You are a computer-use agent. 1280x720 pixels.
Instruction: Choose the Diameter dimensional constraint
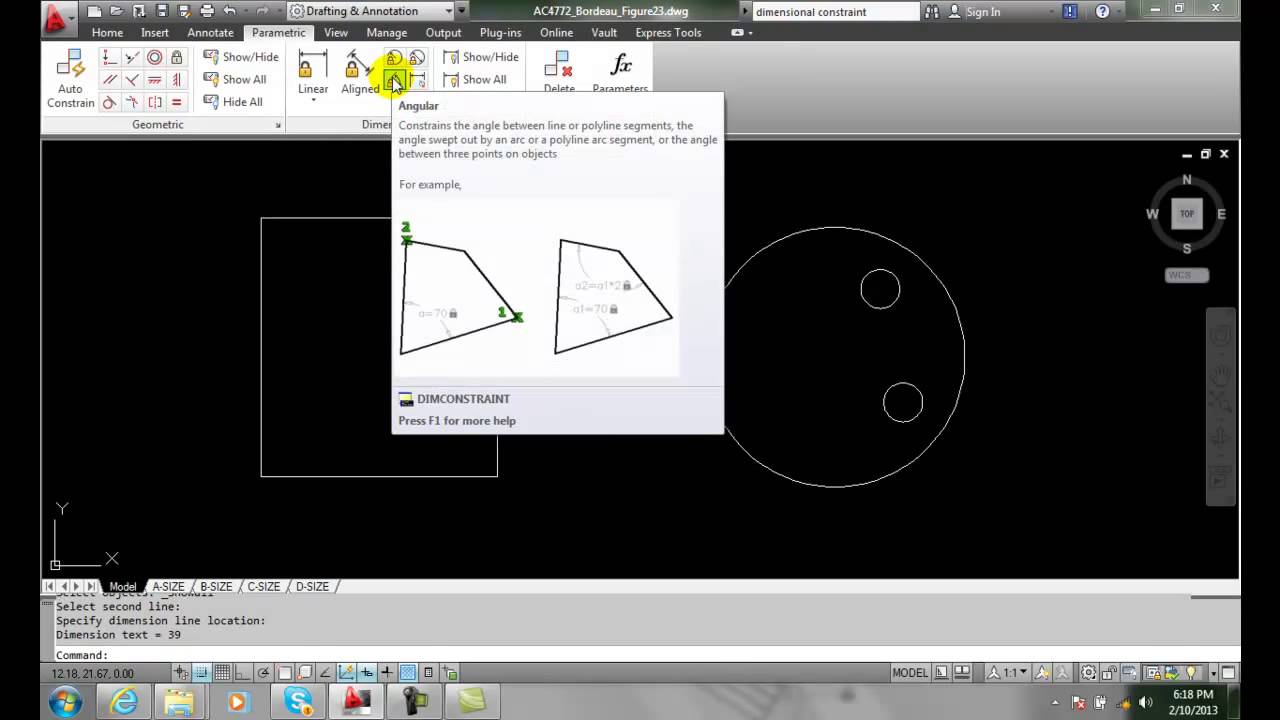[x=416, y=58]
